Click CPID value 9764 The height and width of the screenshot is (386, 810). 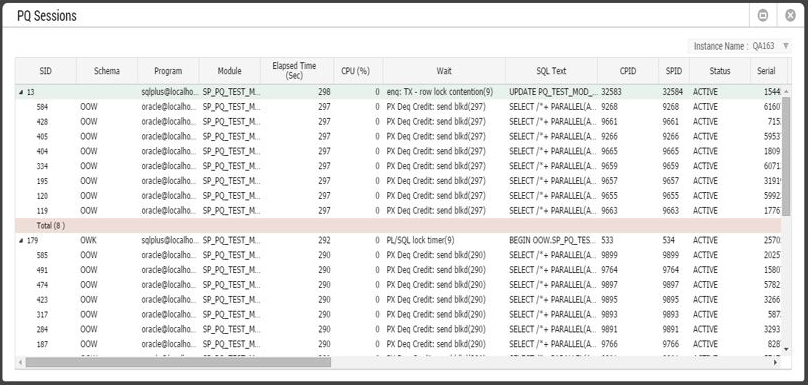[x=609, y=270]
